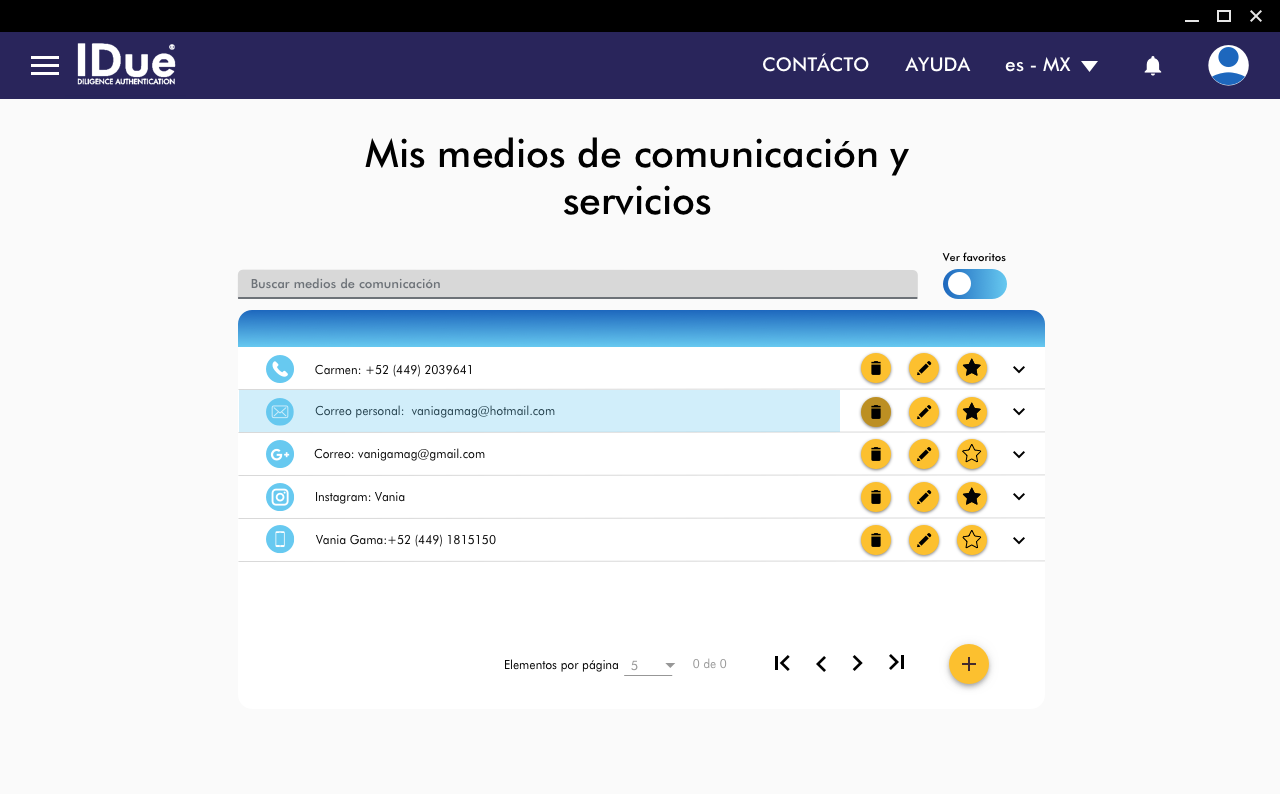Click the IDue logo in the header
Viewport: 1280px width, 794px height.
point(126,65)
